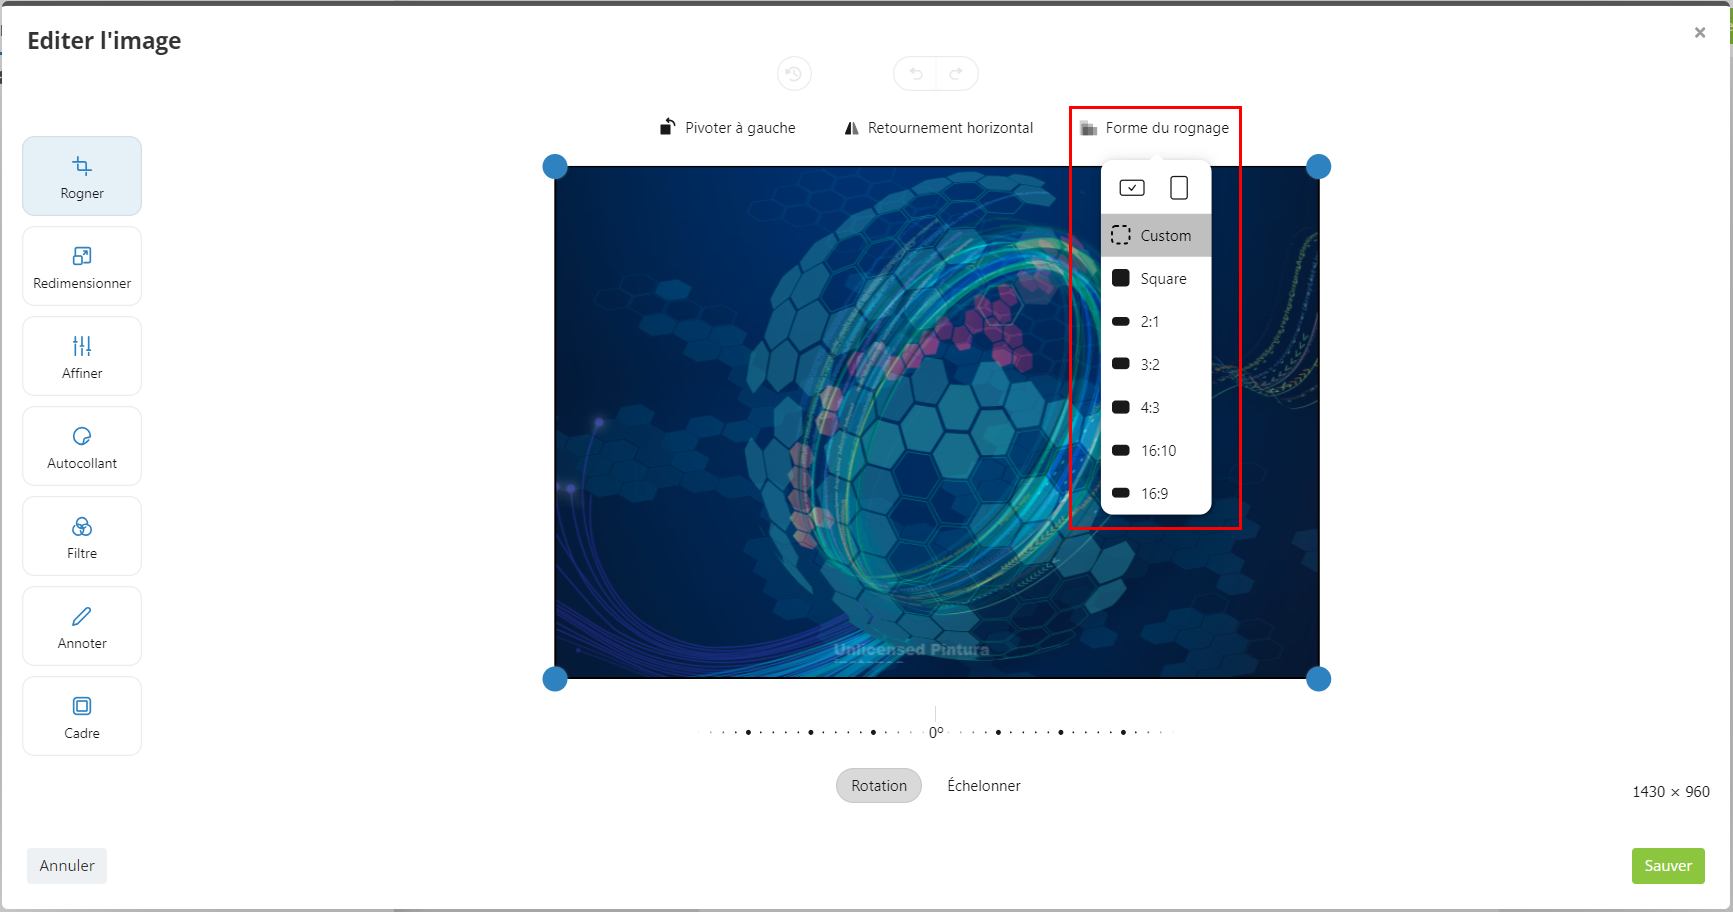Screen dimensions: 1733x912
Task: Open the Redimensionner resize tool
Action: (x=82, y=266)
